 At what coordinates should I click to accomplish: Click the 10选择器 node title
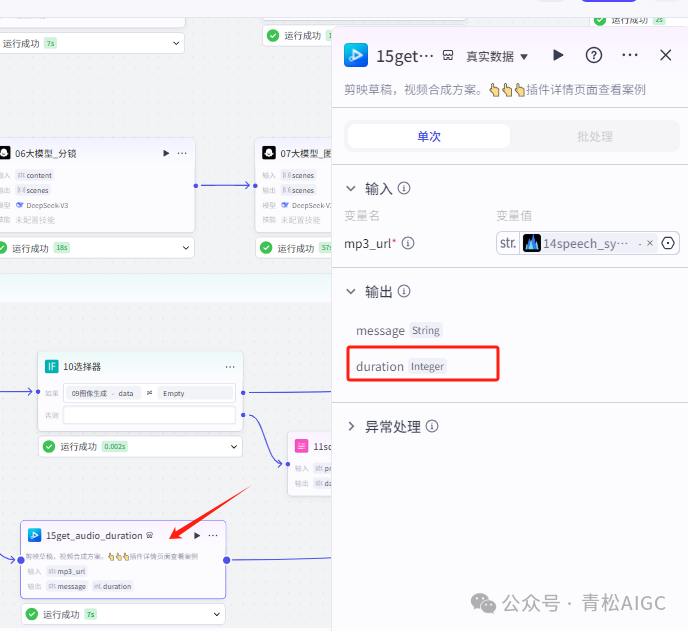(82, 367)
